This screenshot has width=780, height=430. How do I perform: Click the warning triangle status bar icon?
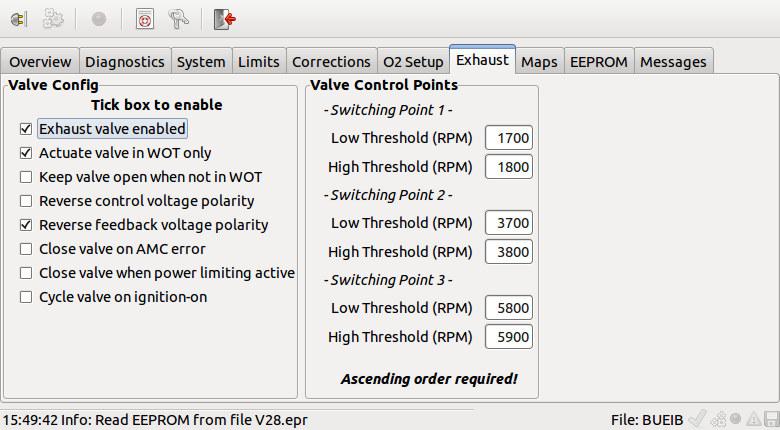point(753,418)
